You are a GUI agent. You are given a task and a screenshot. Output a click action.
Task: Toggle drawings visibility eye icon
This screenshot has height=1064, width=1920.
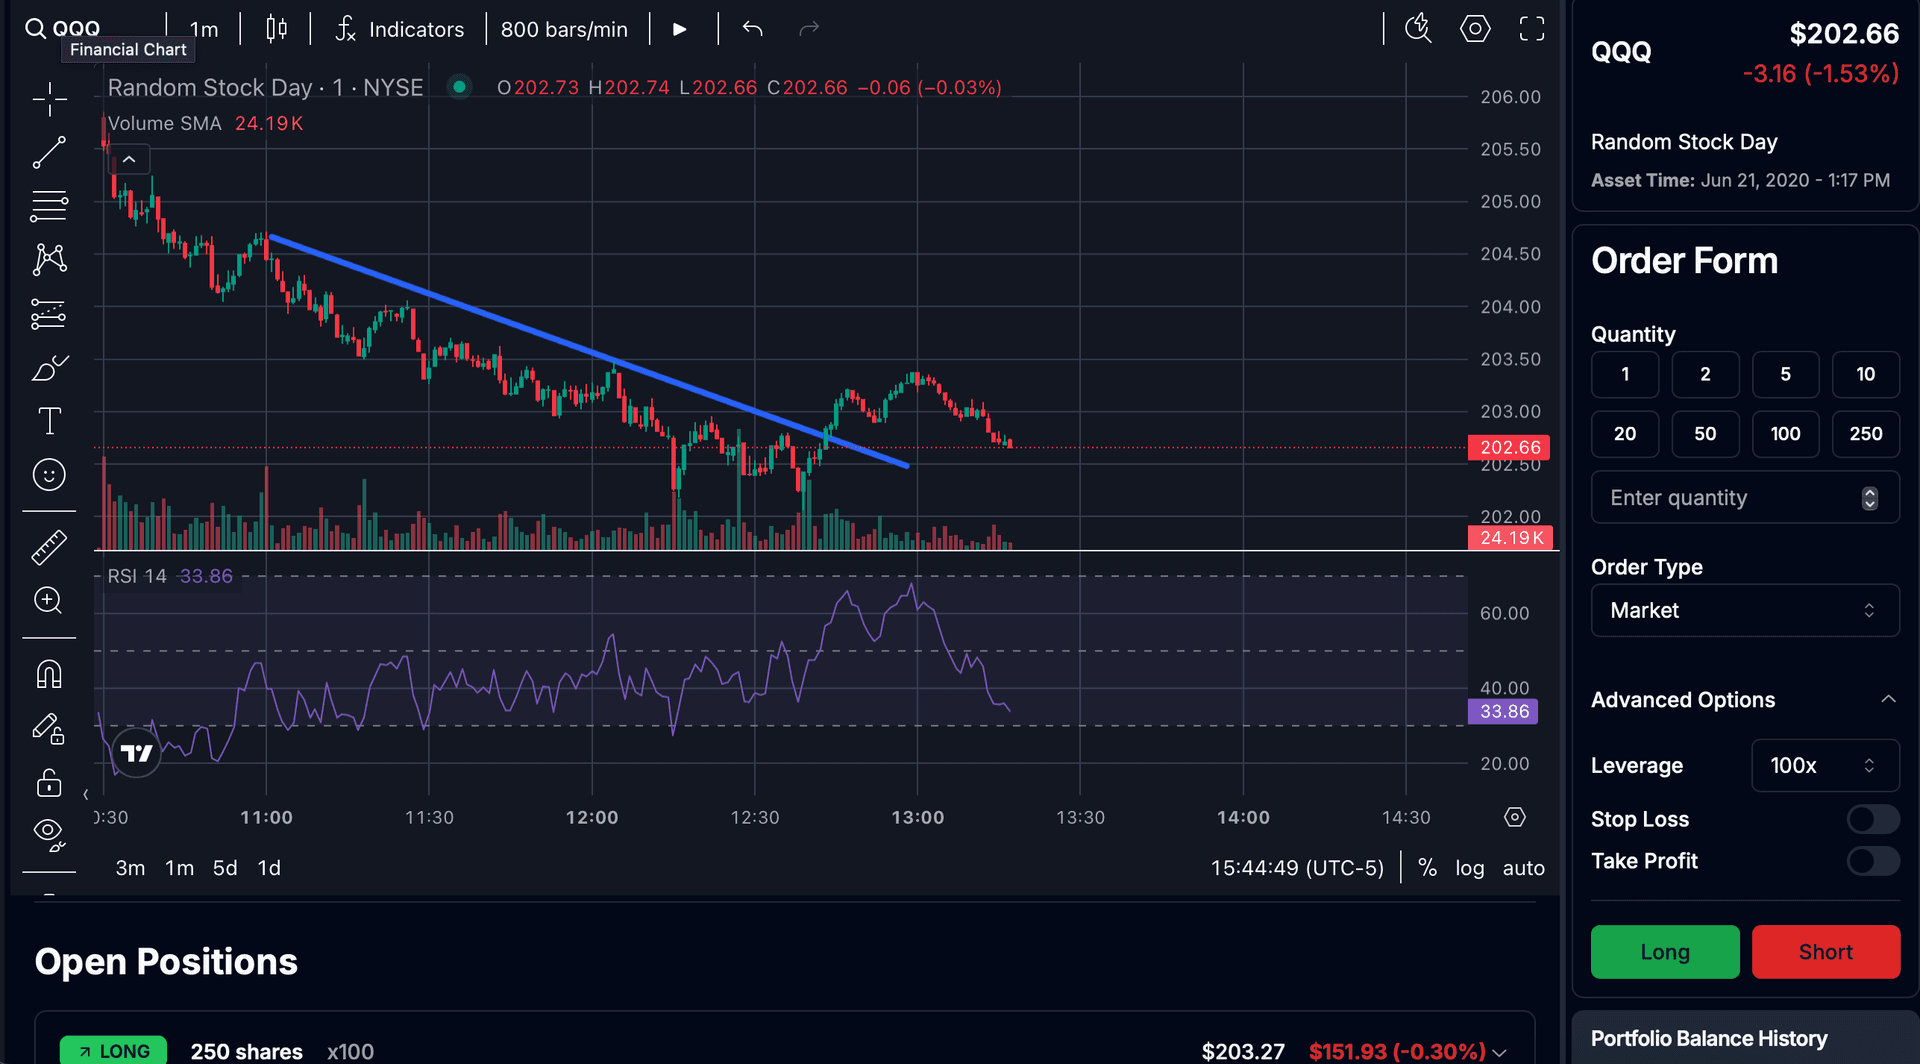49,834
